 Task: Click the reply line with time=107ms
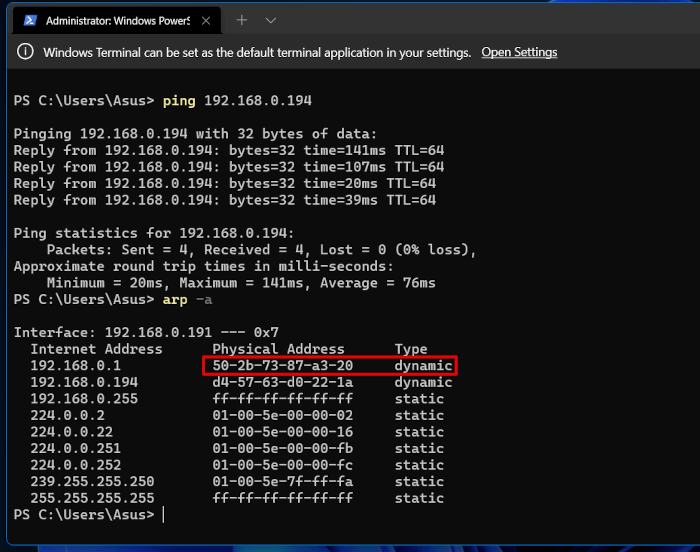229,167
